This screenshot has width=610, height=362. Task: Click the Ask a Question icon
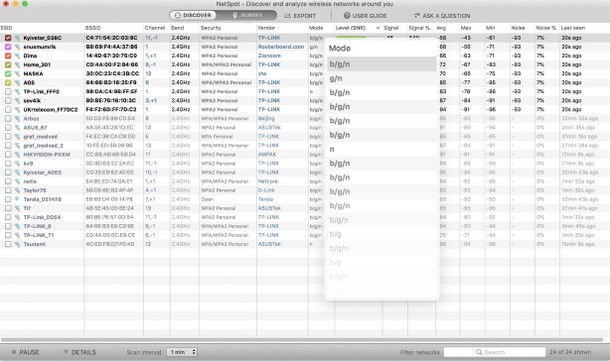point(417,15)
